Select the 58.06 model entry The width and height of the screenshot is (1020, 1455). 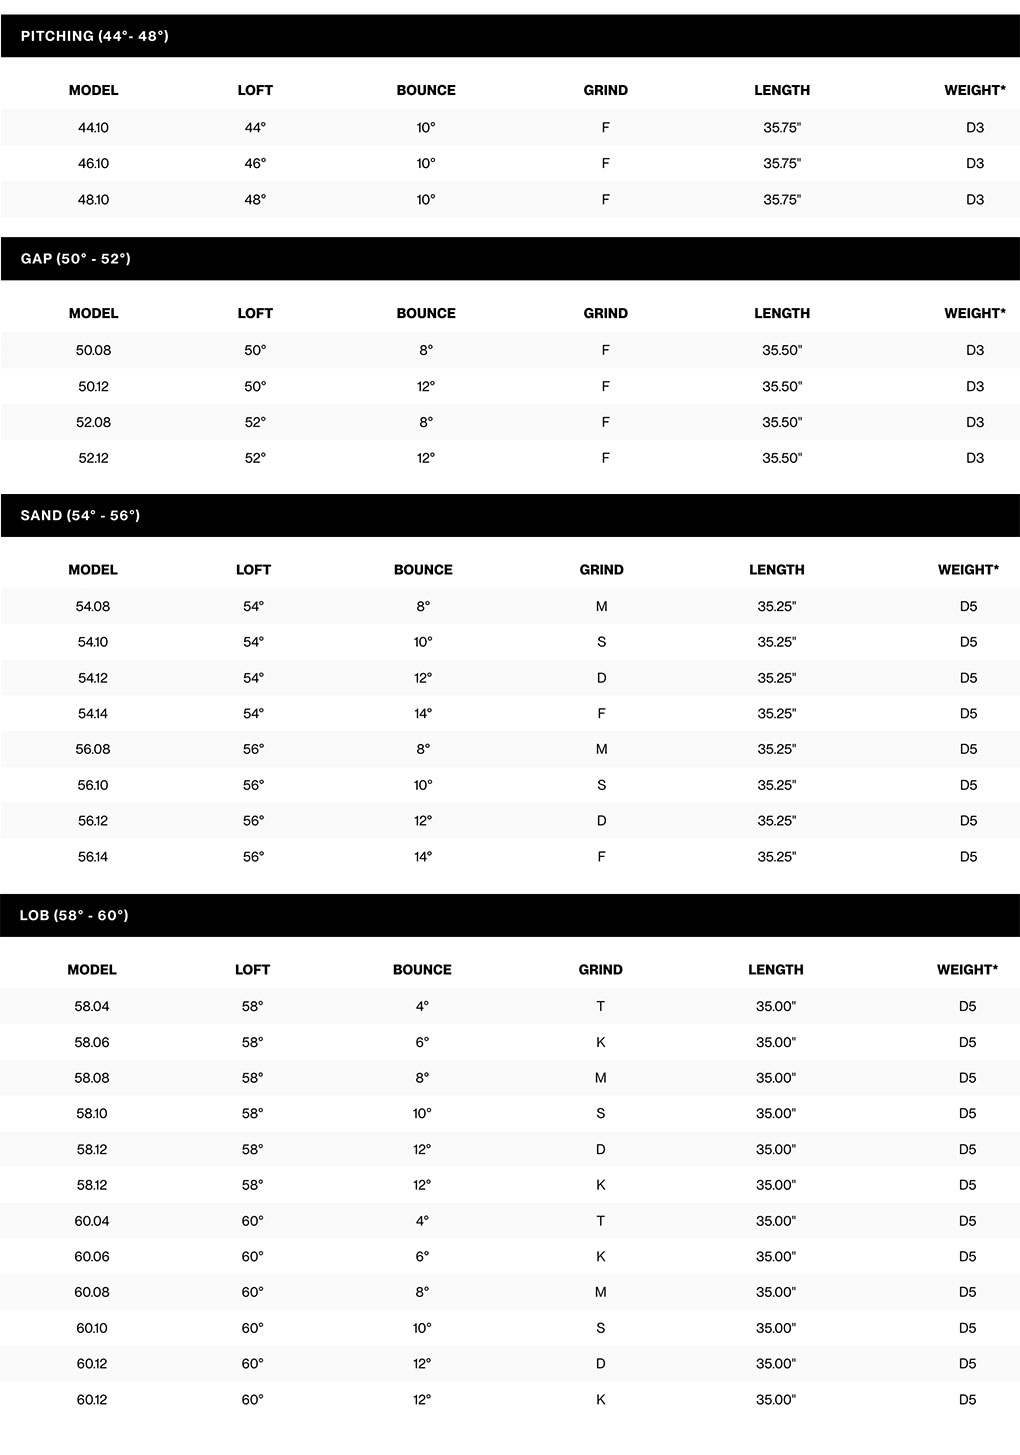[x=92, y=1043]
